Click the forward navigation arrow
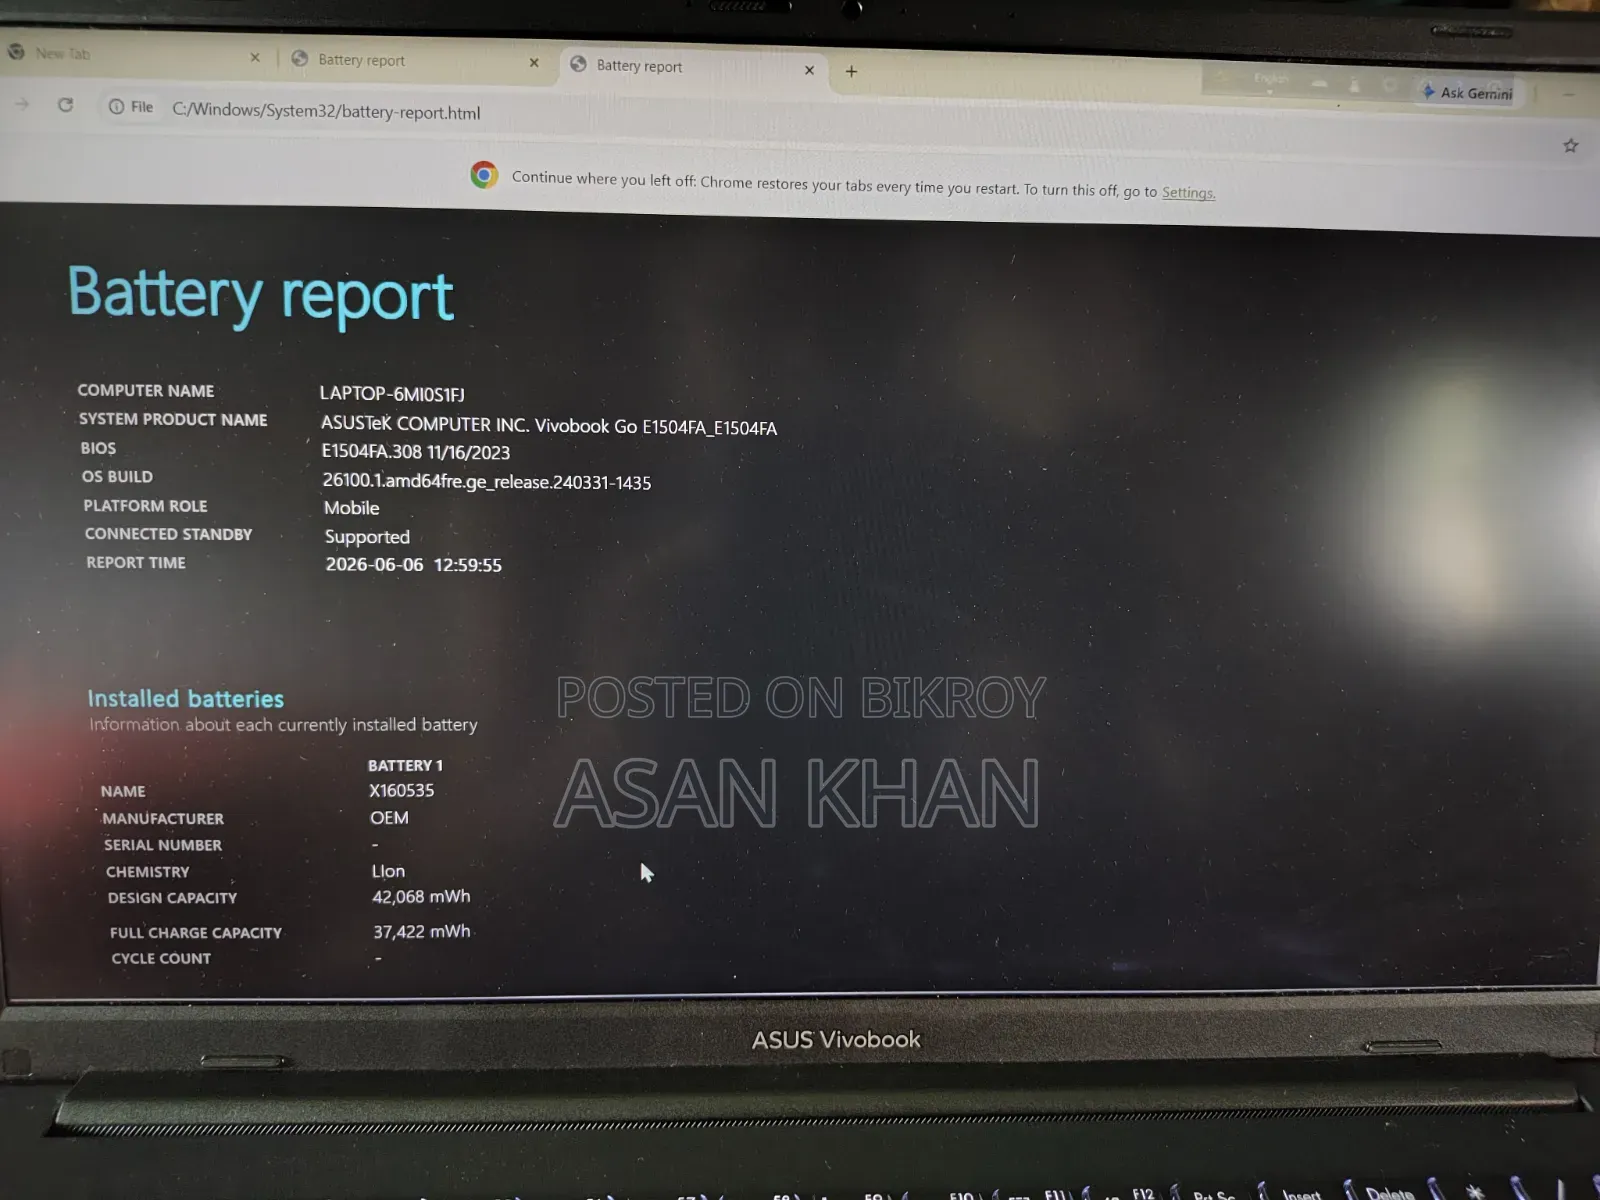Viewport: 1600px width, 1200px height. 22,103
